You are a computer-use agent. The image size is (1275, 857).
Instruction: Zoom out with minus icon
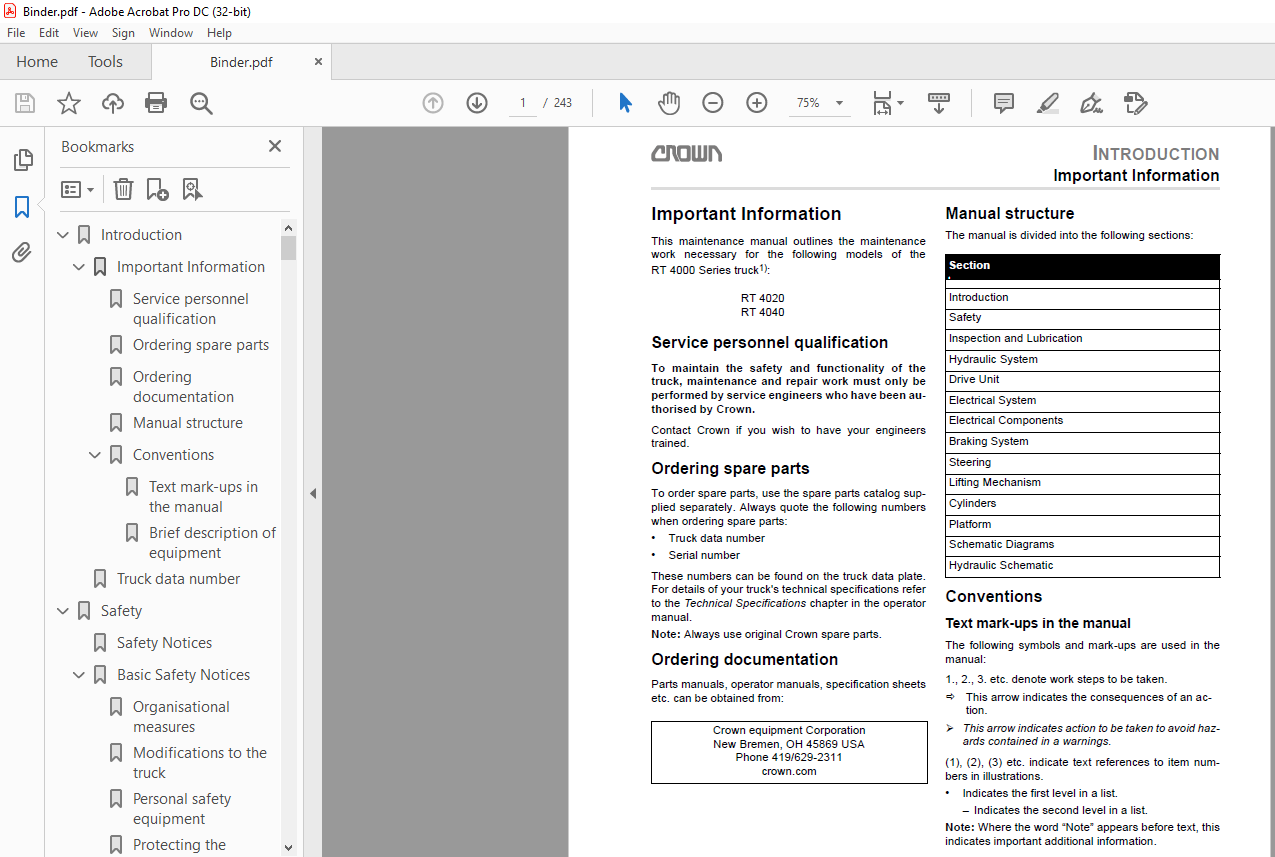(713, 103)
